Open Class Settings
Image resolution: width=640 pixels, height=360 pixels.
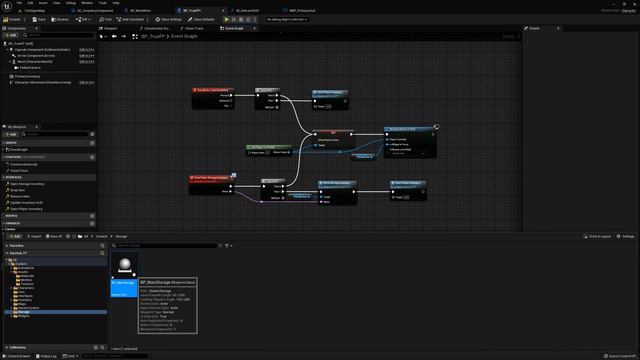(169, 19)
